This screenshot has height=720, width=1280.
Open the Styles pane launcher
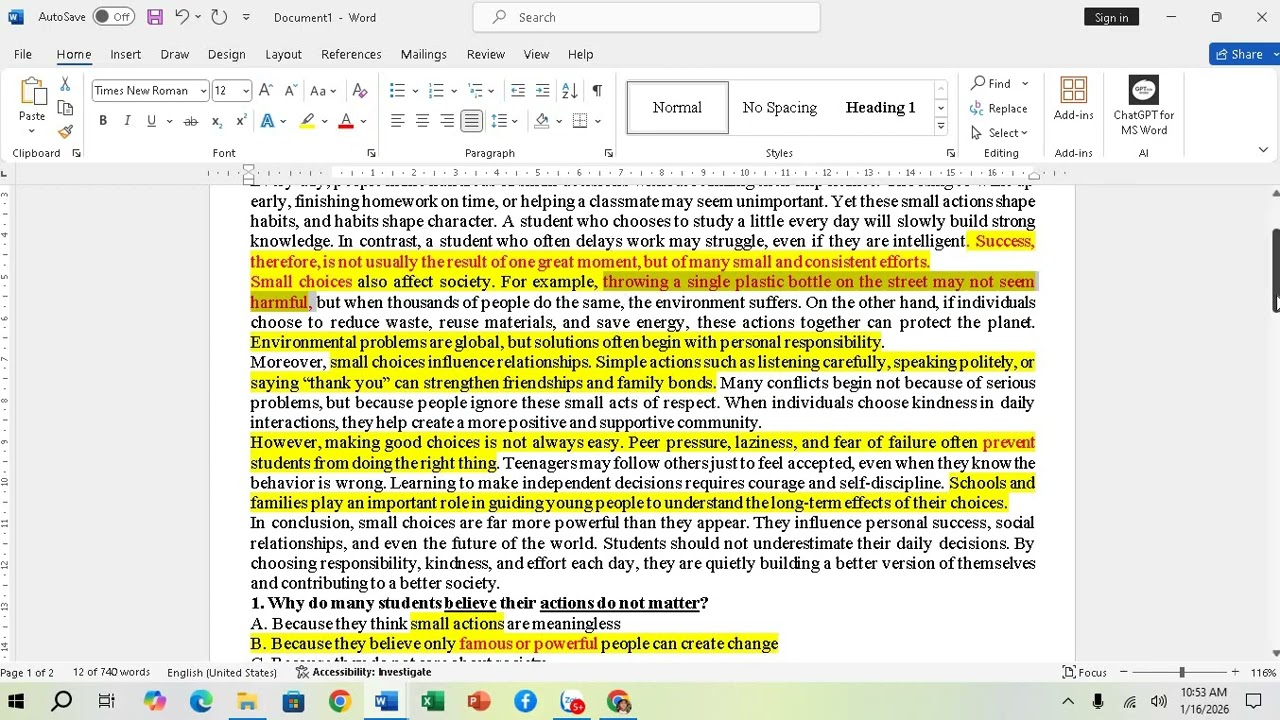click(950, 153)
